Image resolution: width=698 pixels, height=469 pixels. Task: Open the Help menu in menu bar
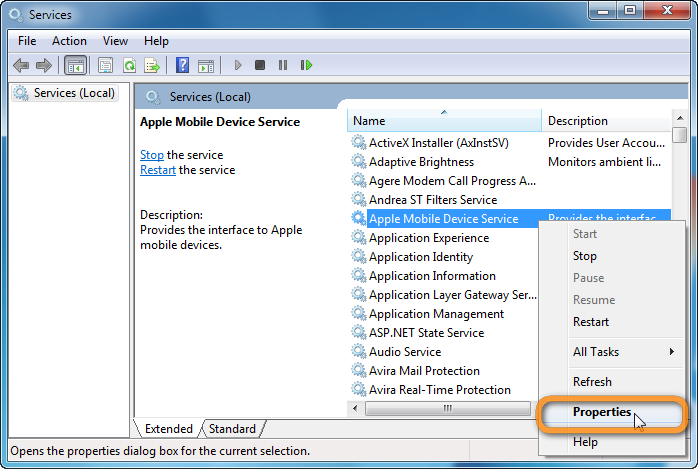156,41
